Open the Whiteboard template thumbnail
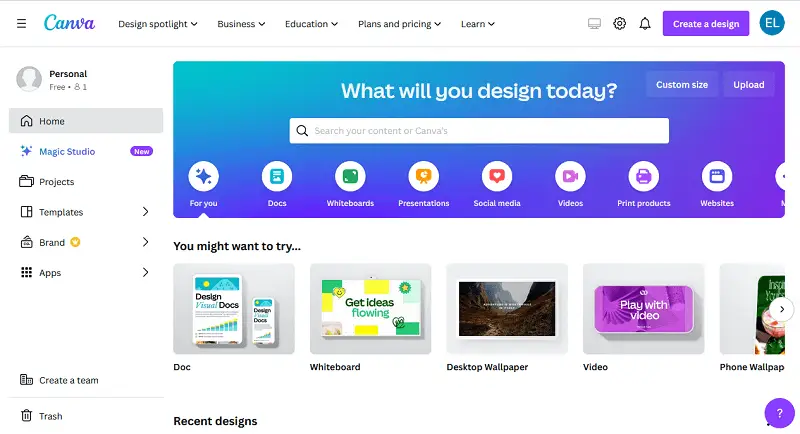Viewport: 800px width, 434px height. 370,309
